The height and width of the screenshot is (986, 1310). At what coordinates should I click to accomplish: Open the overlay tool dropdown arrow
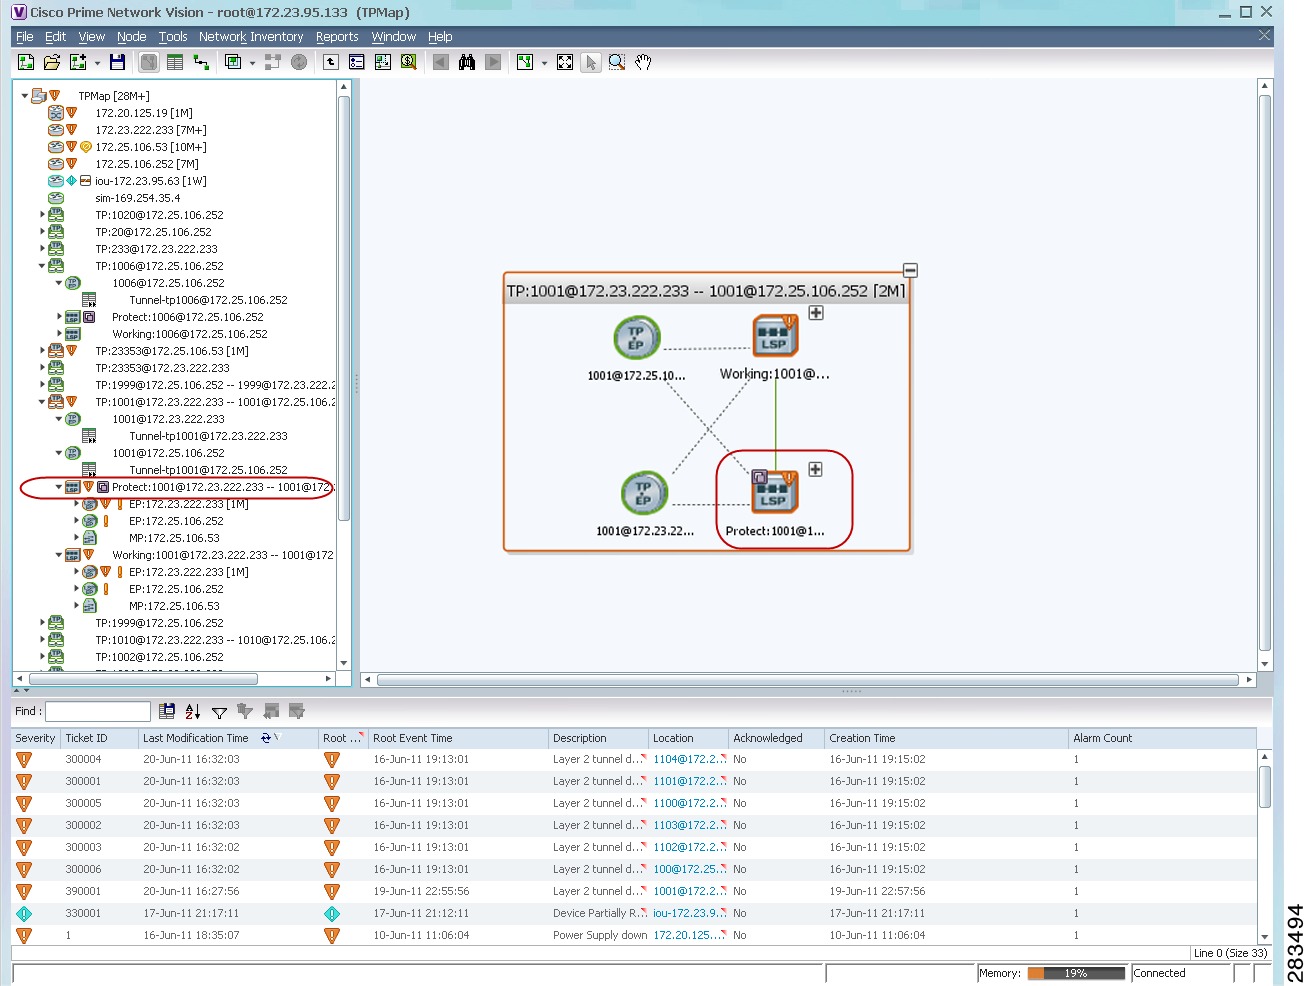pyautogui.click(x=252, y=63)
